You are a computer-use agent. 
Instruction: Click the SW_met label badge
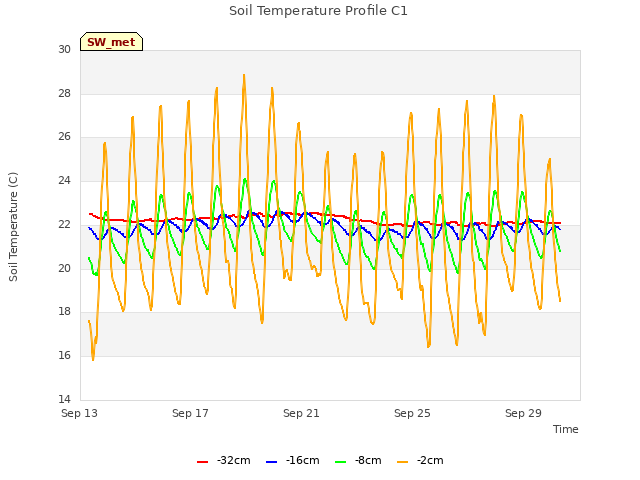[x=111, y=42]
